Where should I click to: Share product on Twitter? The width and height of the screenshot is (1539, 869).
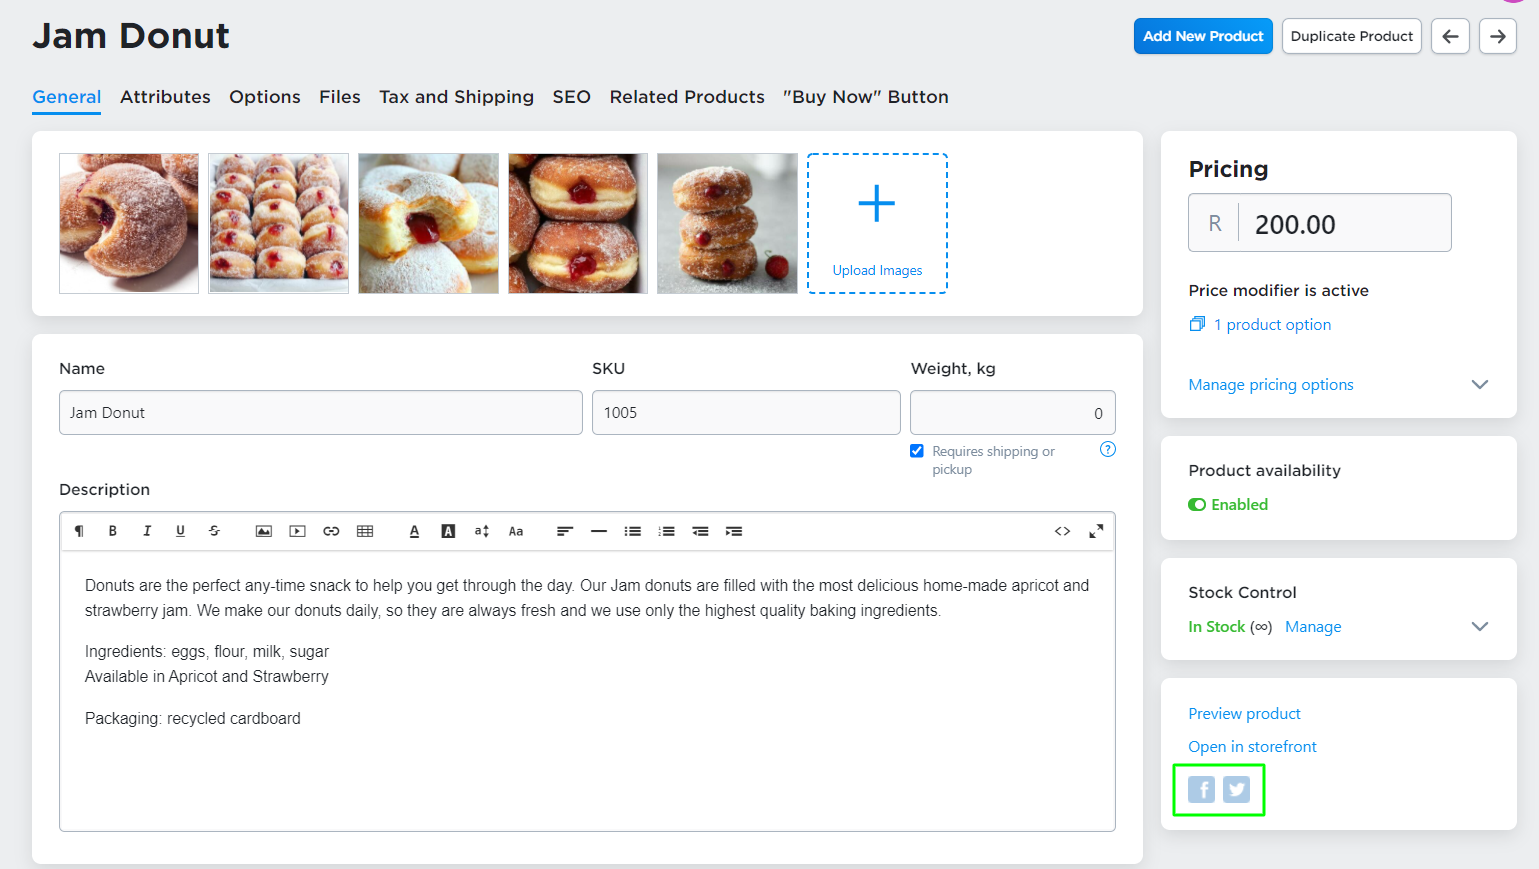1237,790
